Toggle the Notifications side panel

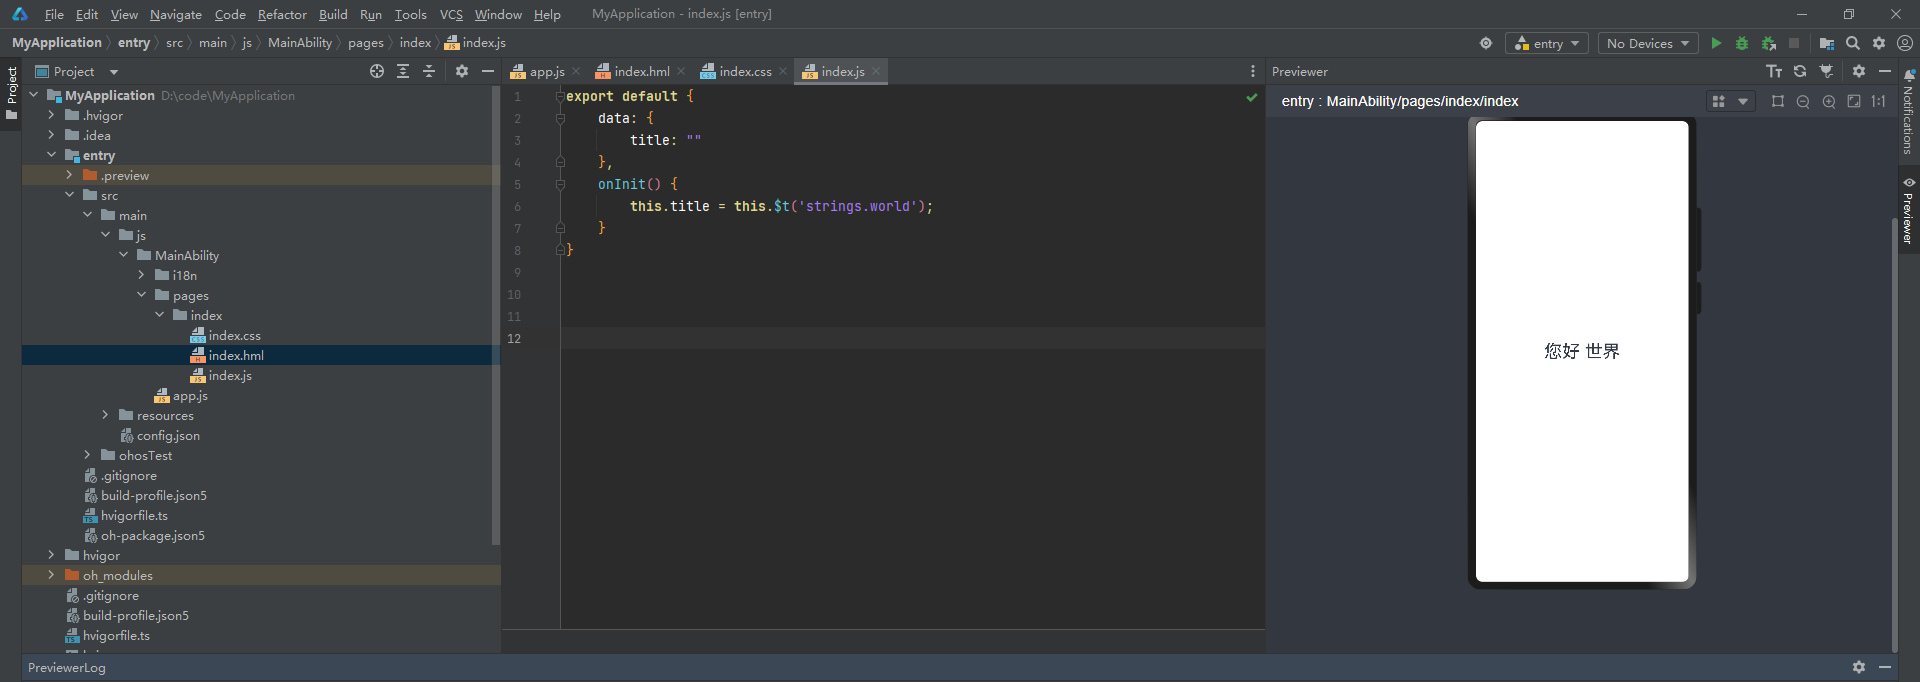tap(1909, 112)
